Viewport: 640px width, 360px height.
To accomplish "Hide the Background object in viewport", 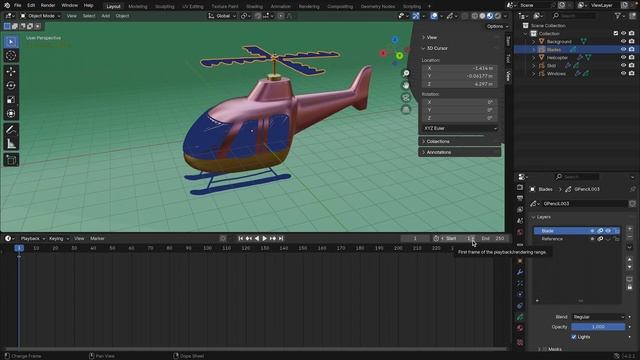I will [x=623, y=41].
